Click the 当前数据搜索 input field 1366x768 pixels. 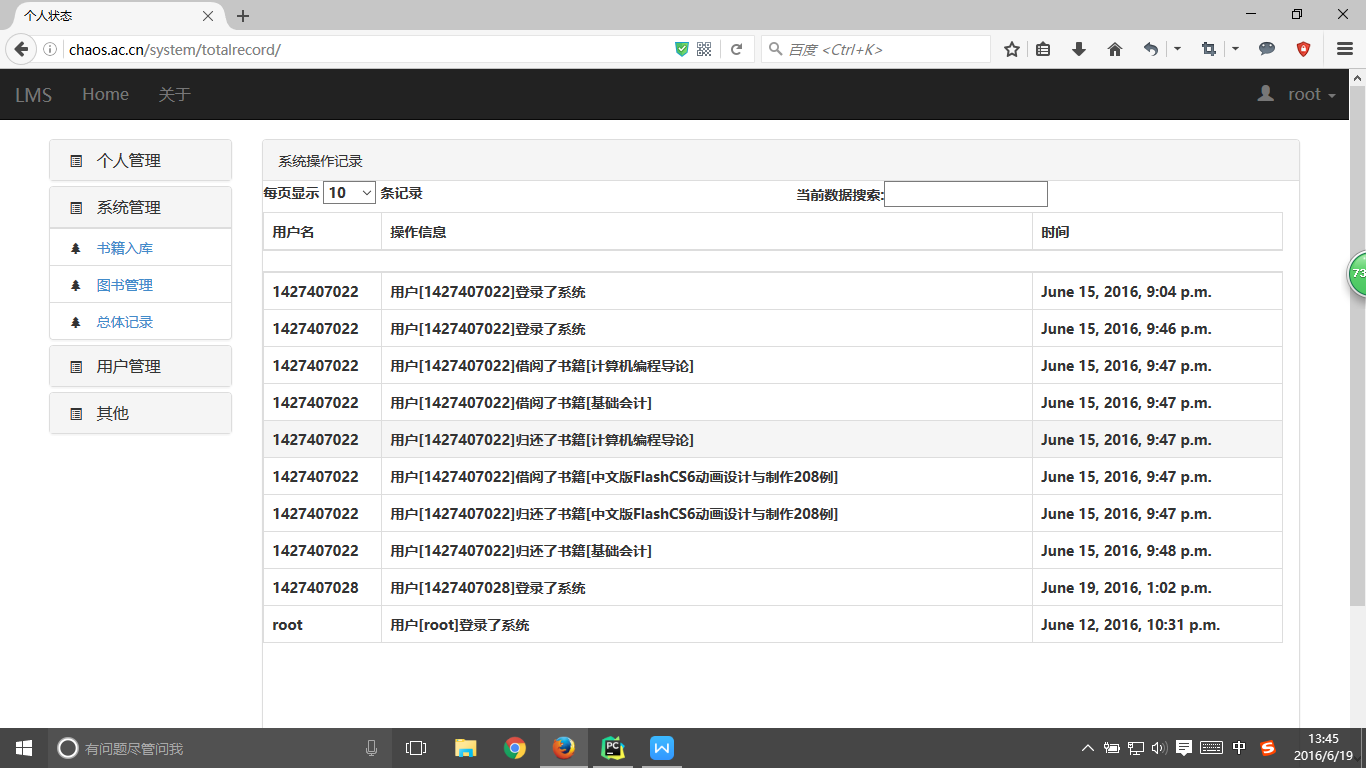coord(966,194)
